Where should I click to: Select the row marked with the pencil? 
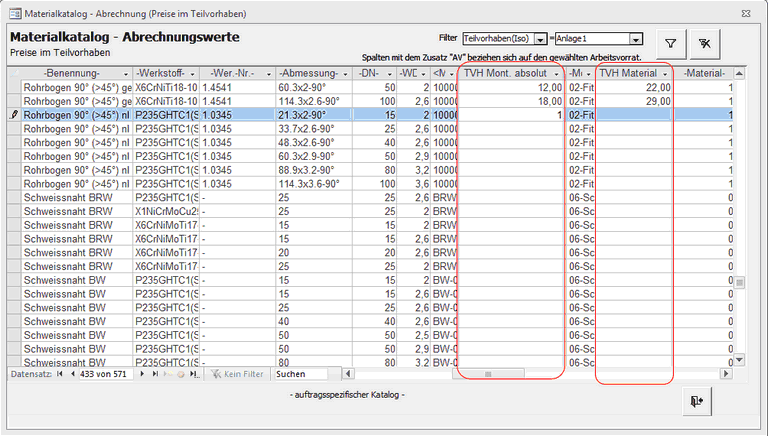point(14,115)
